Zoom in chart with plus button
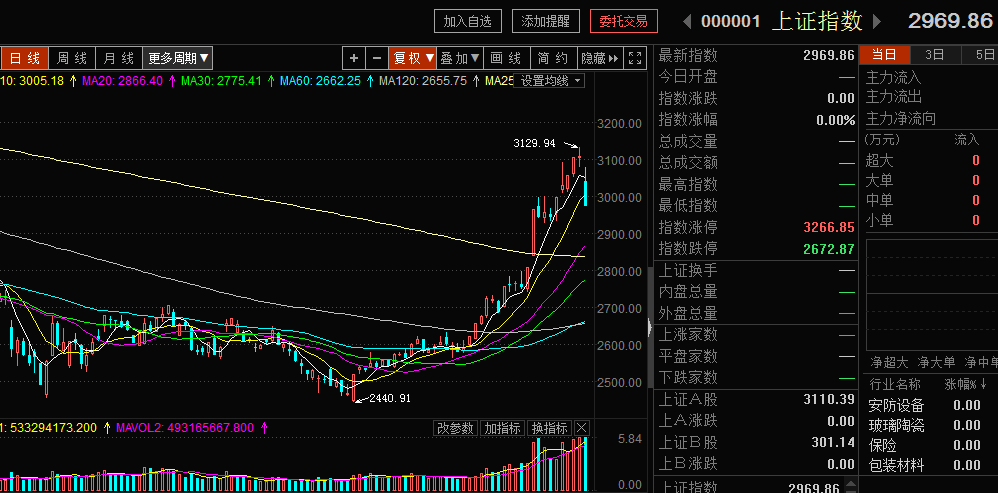 click(354, 59)
